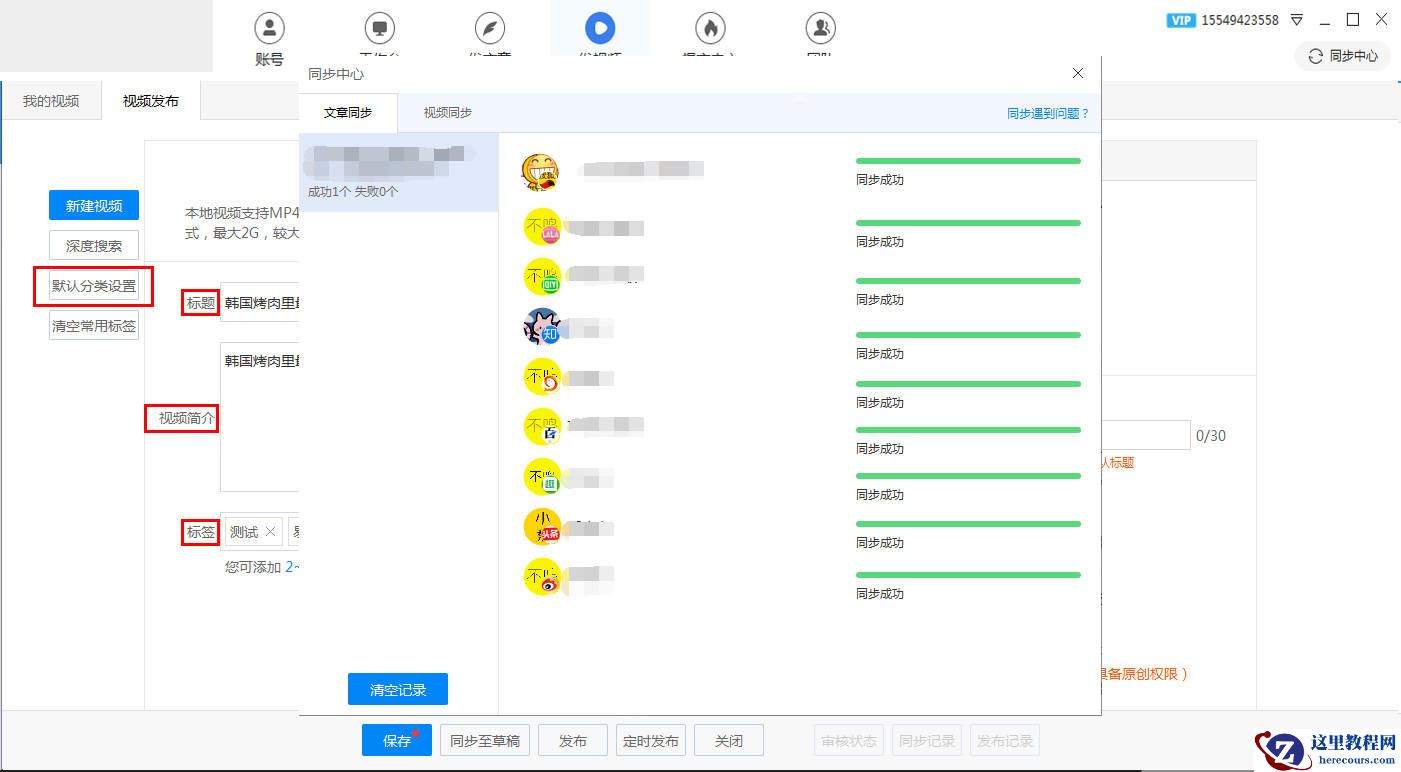Screen dimensions: 1401x772
Task: Click the account avatar with Zhihu 知 badge
Action: (x=542, y=327)
